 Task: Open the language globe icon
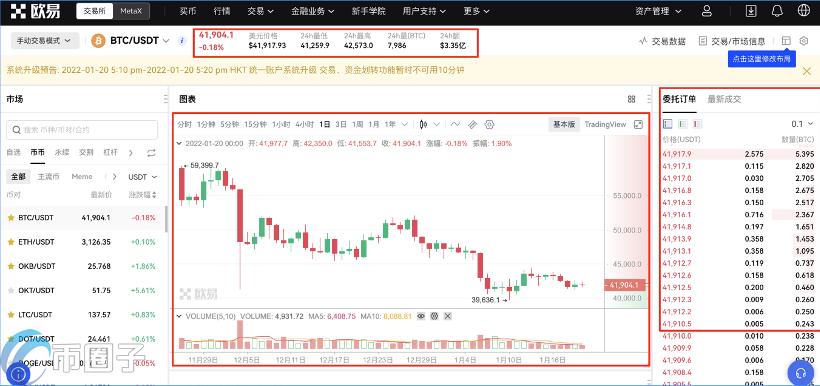[x=803, y=11]
